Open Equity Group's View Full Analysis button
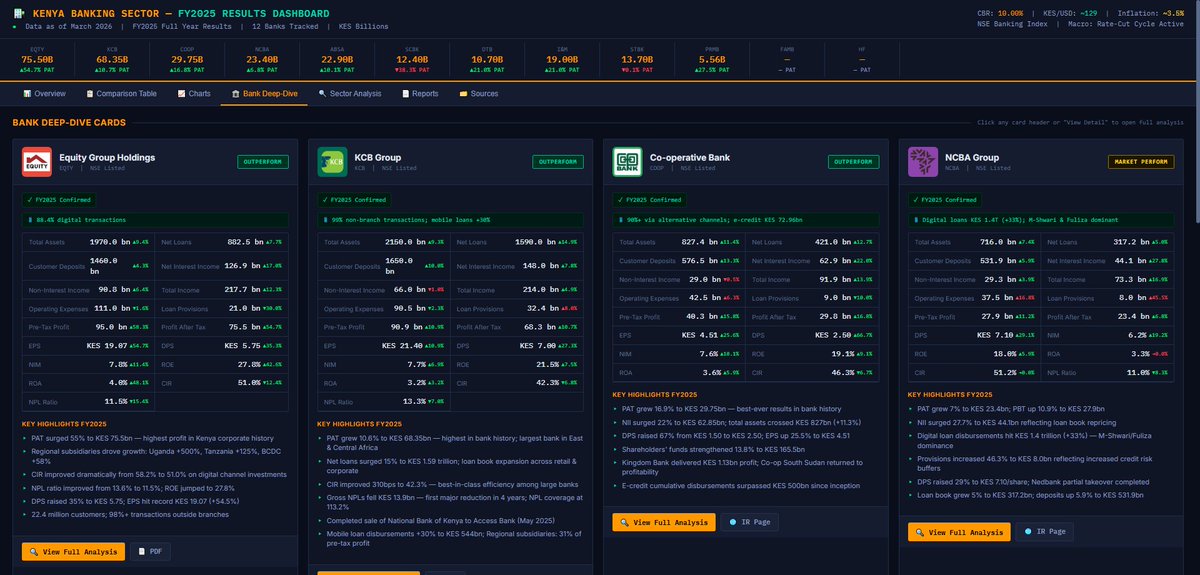The width and height of the screenshot is (1200, 575). (74, 551)
